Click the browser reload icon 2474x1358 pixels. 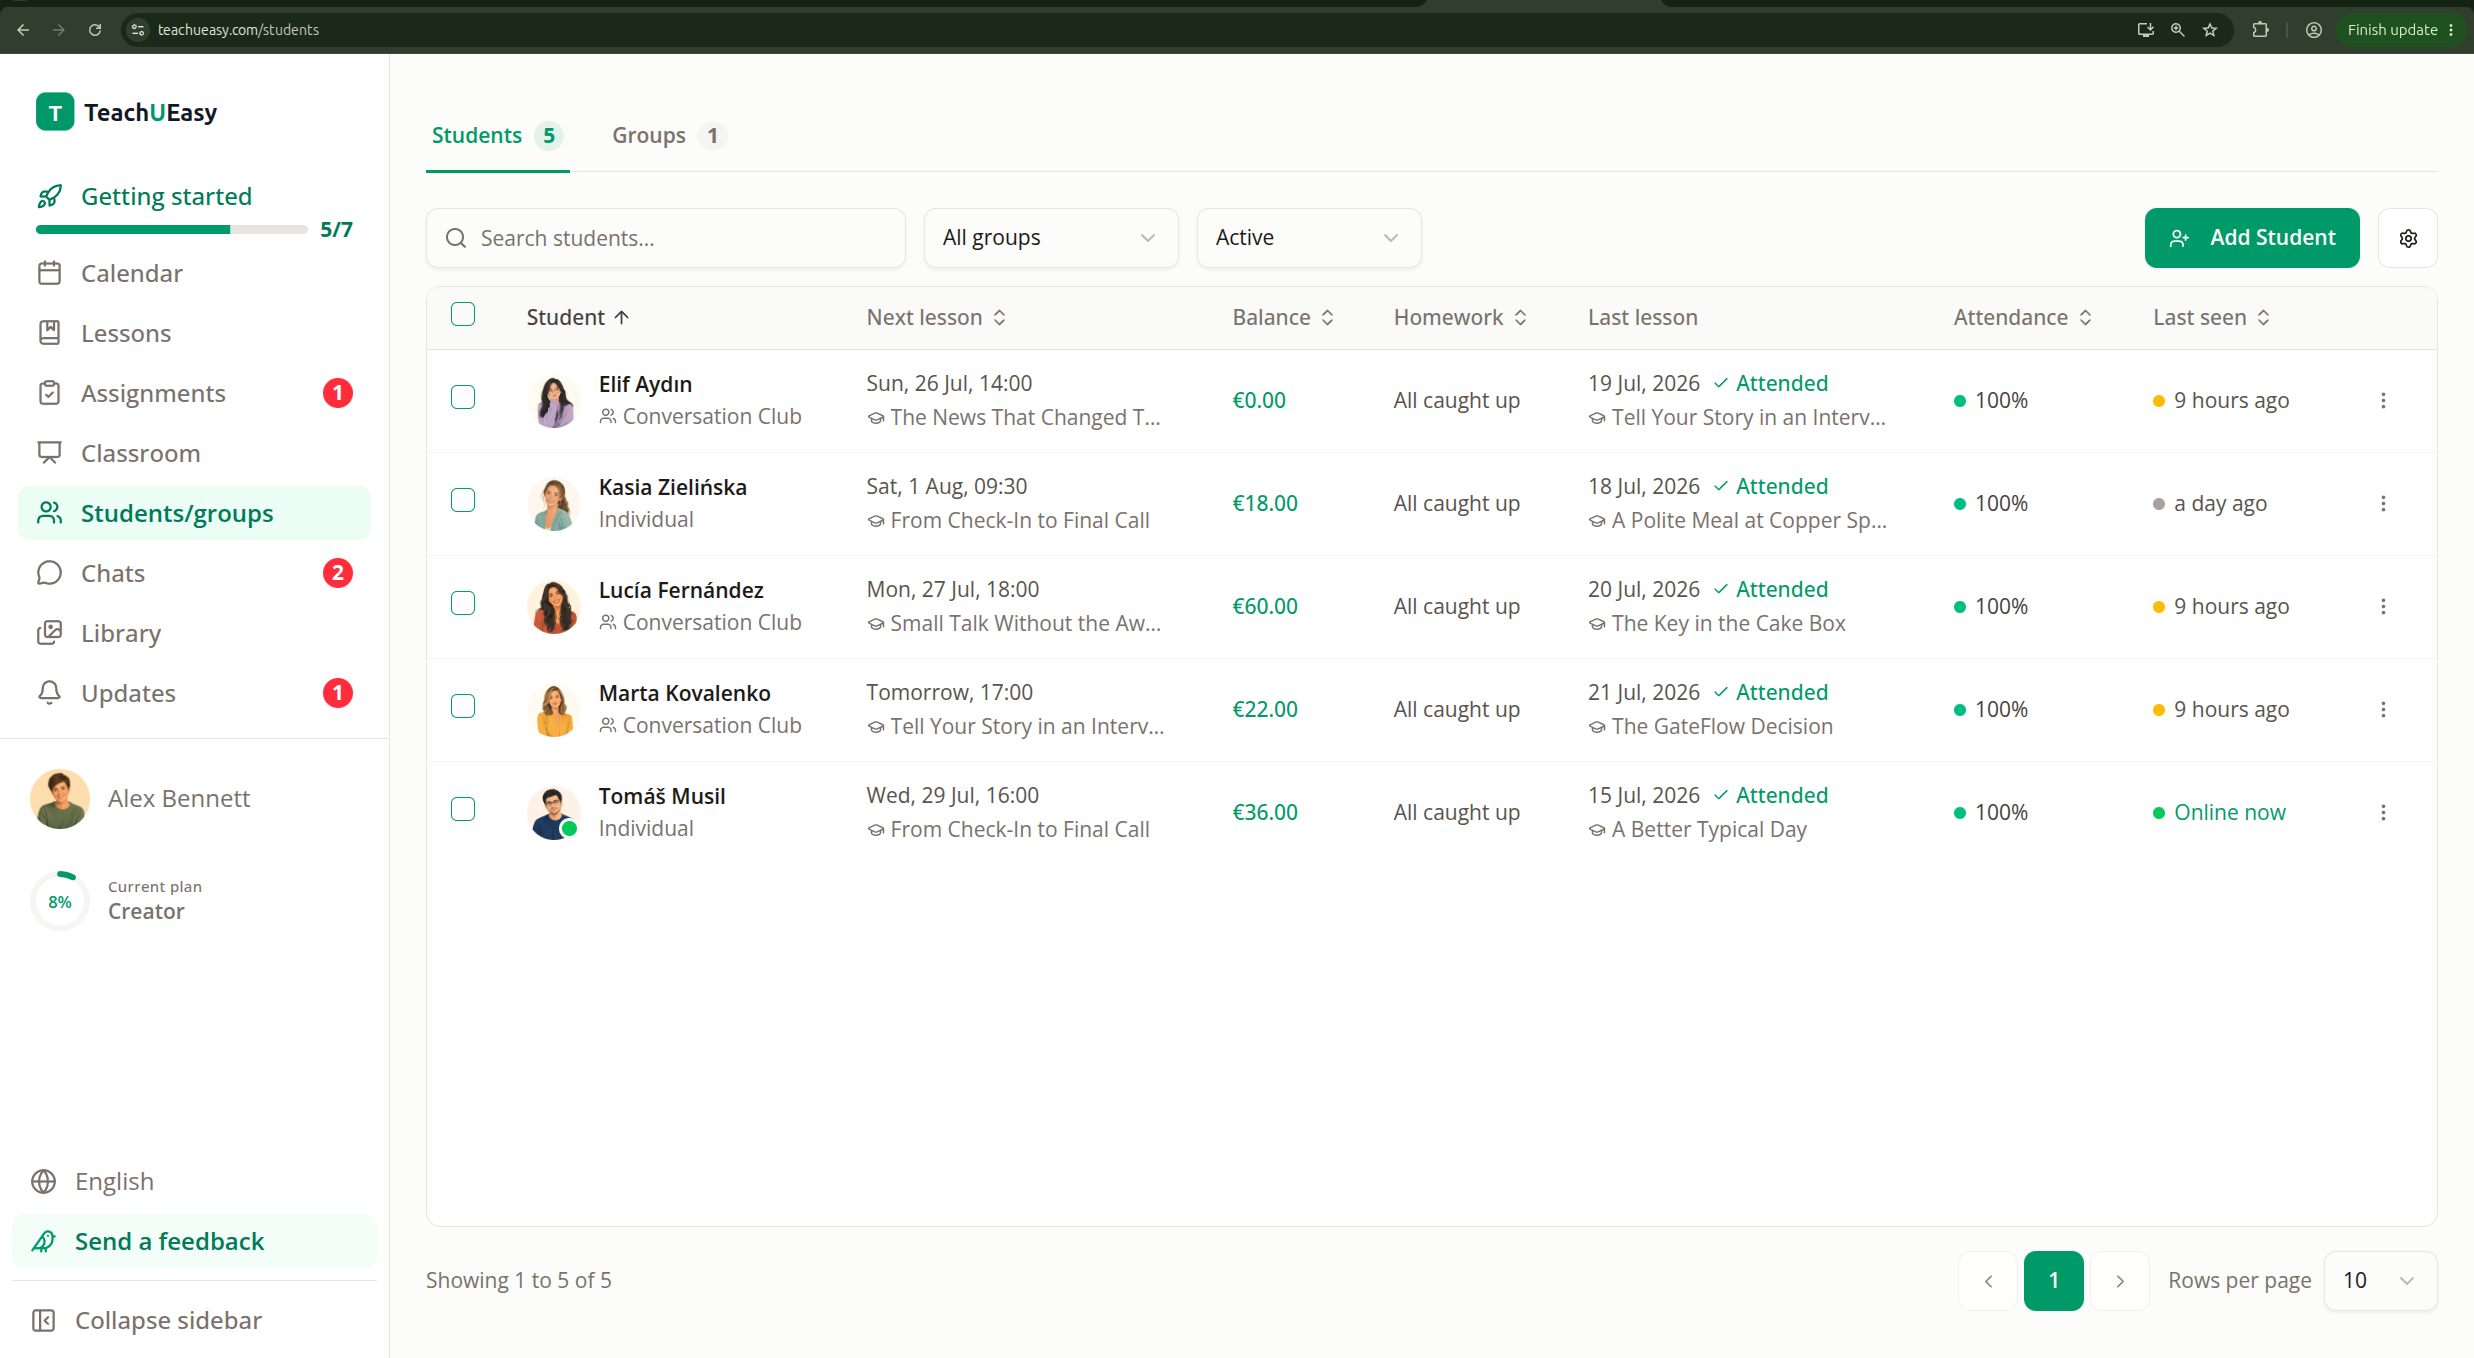(95, 30)
